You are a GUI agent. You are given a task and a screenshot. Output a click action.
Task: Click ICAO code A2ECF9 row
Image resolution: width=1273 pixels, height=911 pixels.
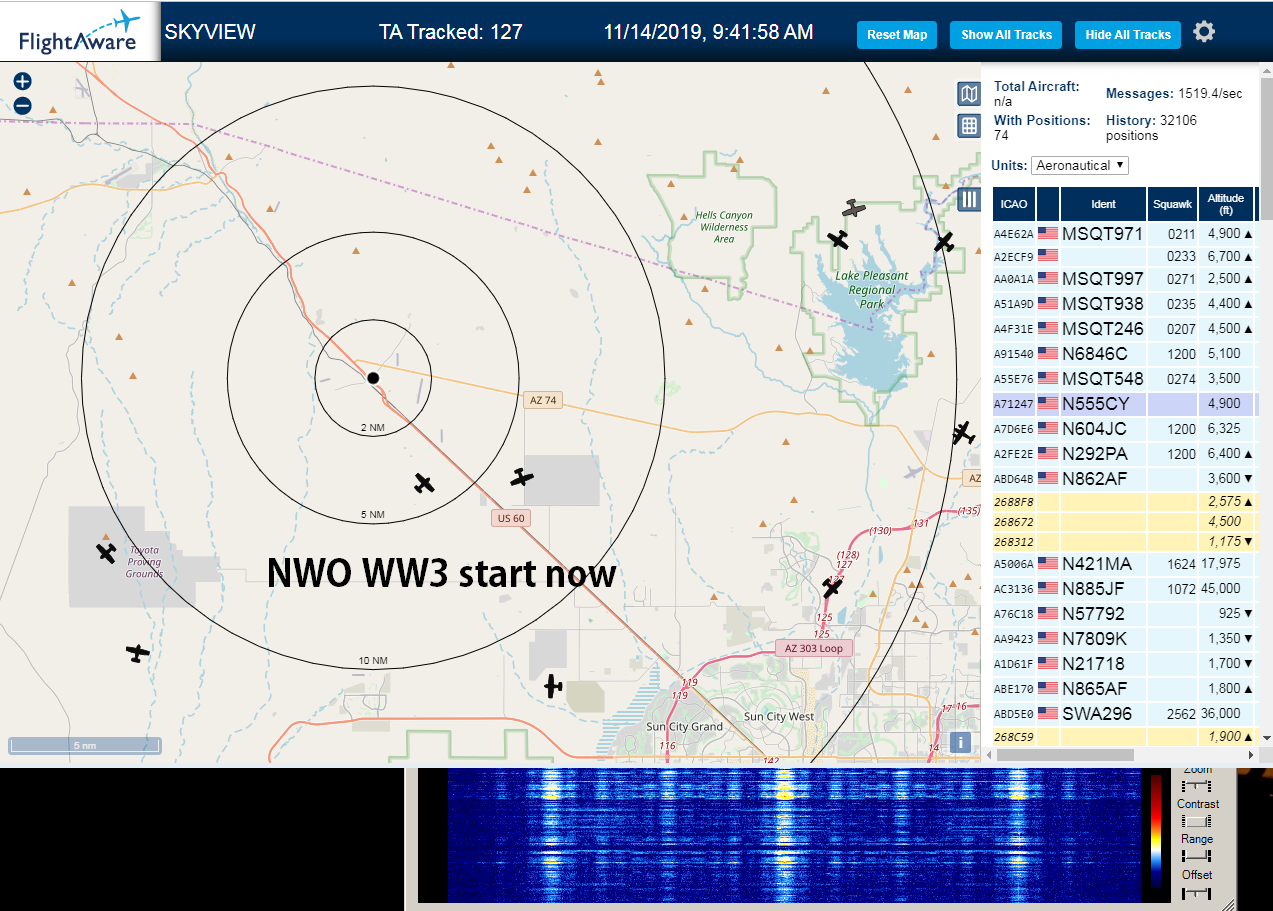[1124, 256]
